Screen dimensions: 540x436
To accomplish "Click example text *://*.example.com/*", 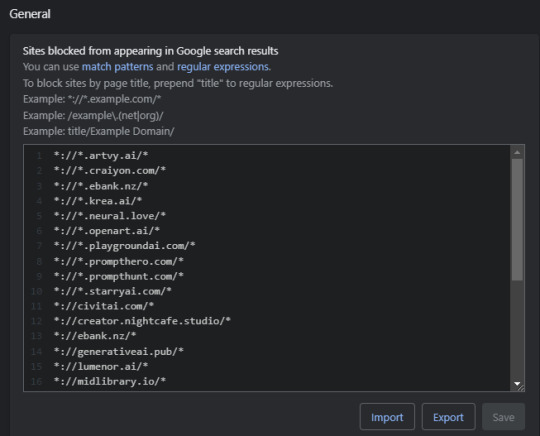I will click(114, 99).
